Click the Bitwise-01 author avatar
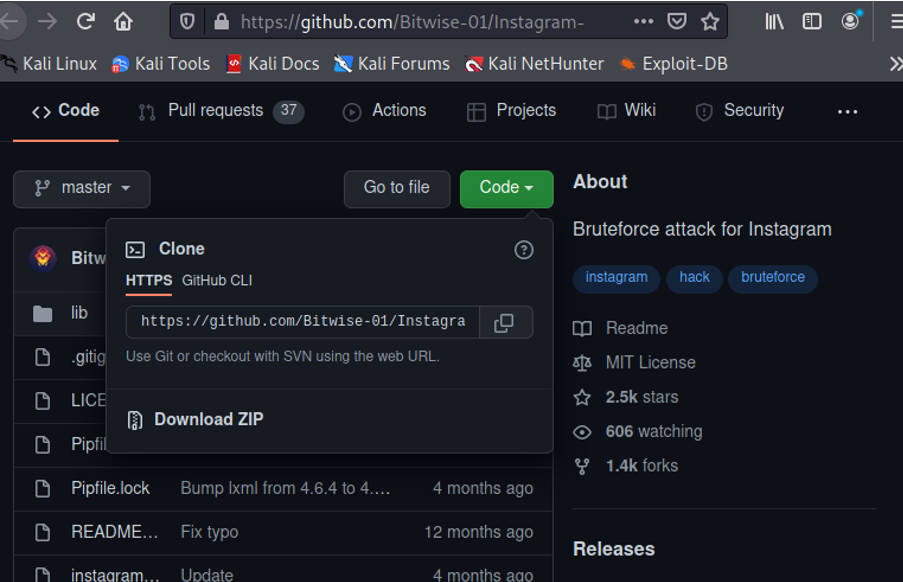 tap(43, 257)
